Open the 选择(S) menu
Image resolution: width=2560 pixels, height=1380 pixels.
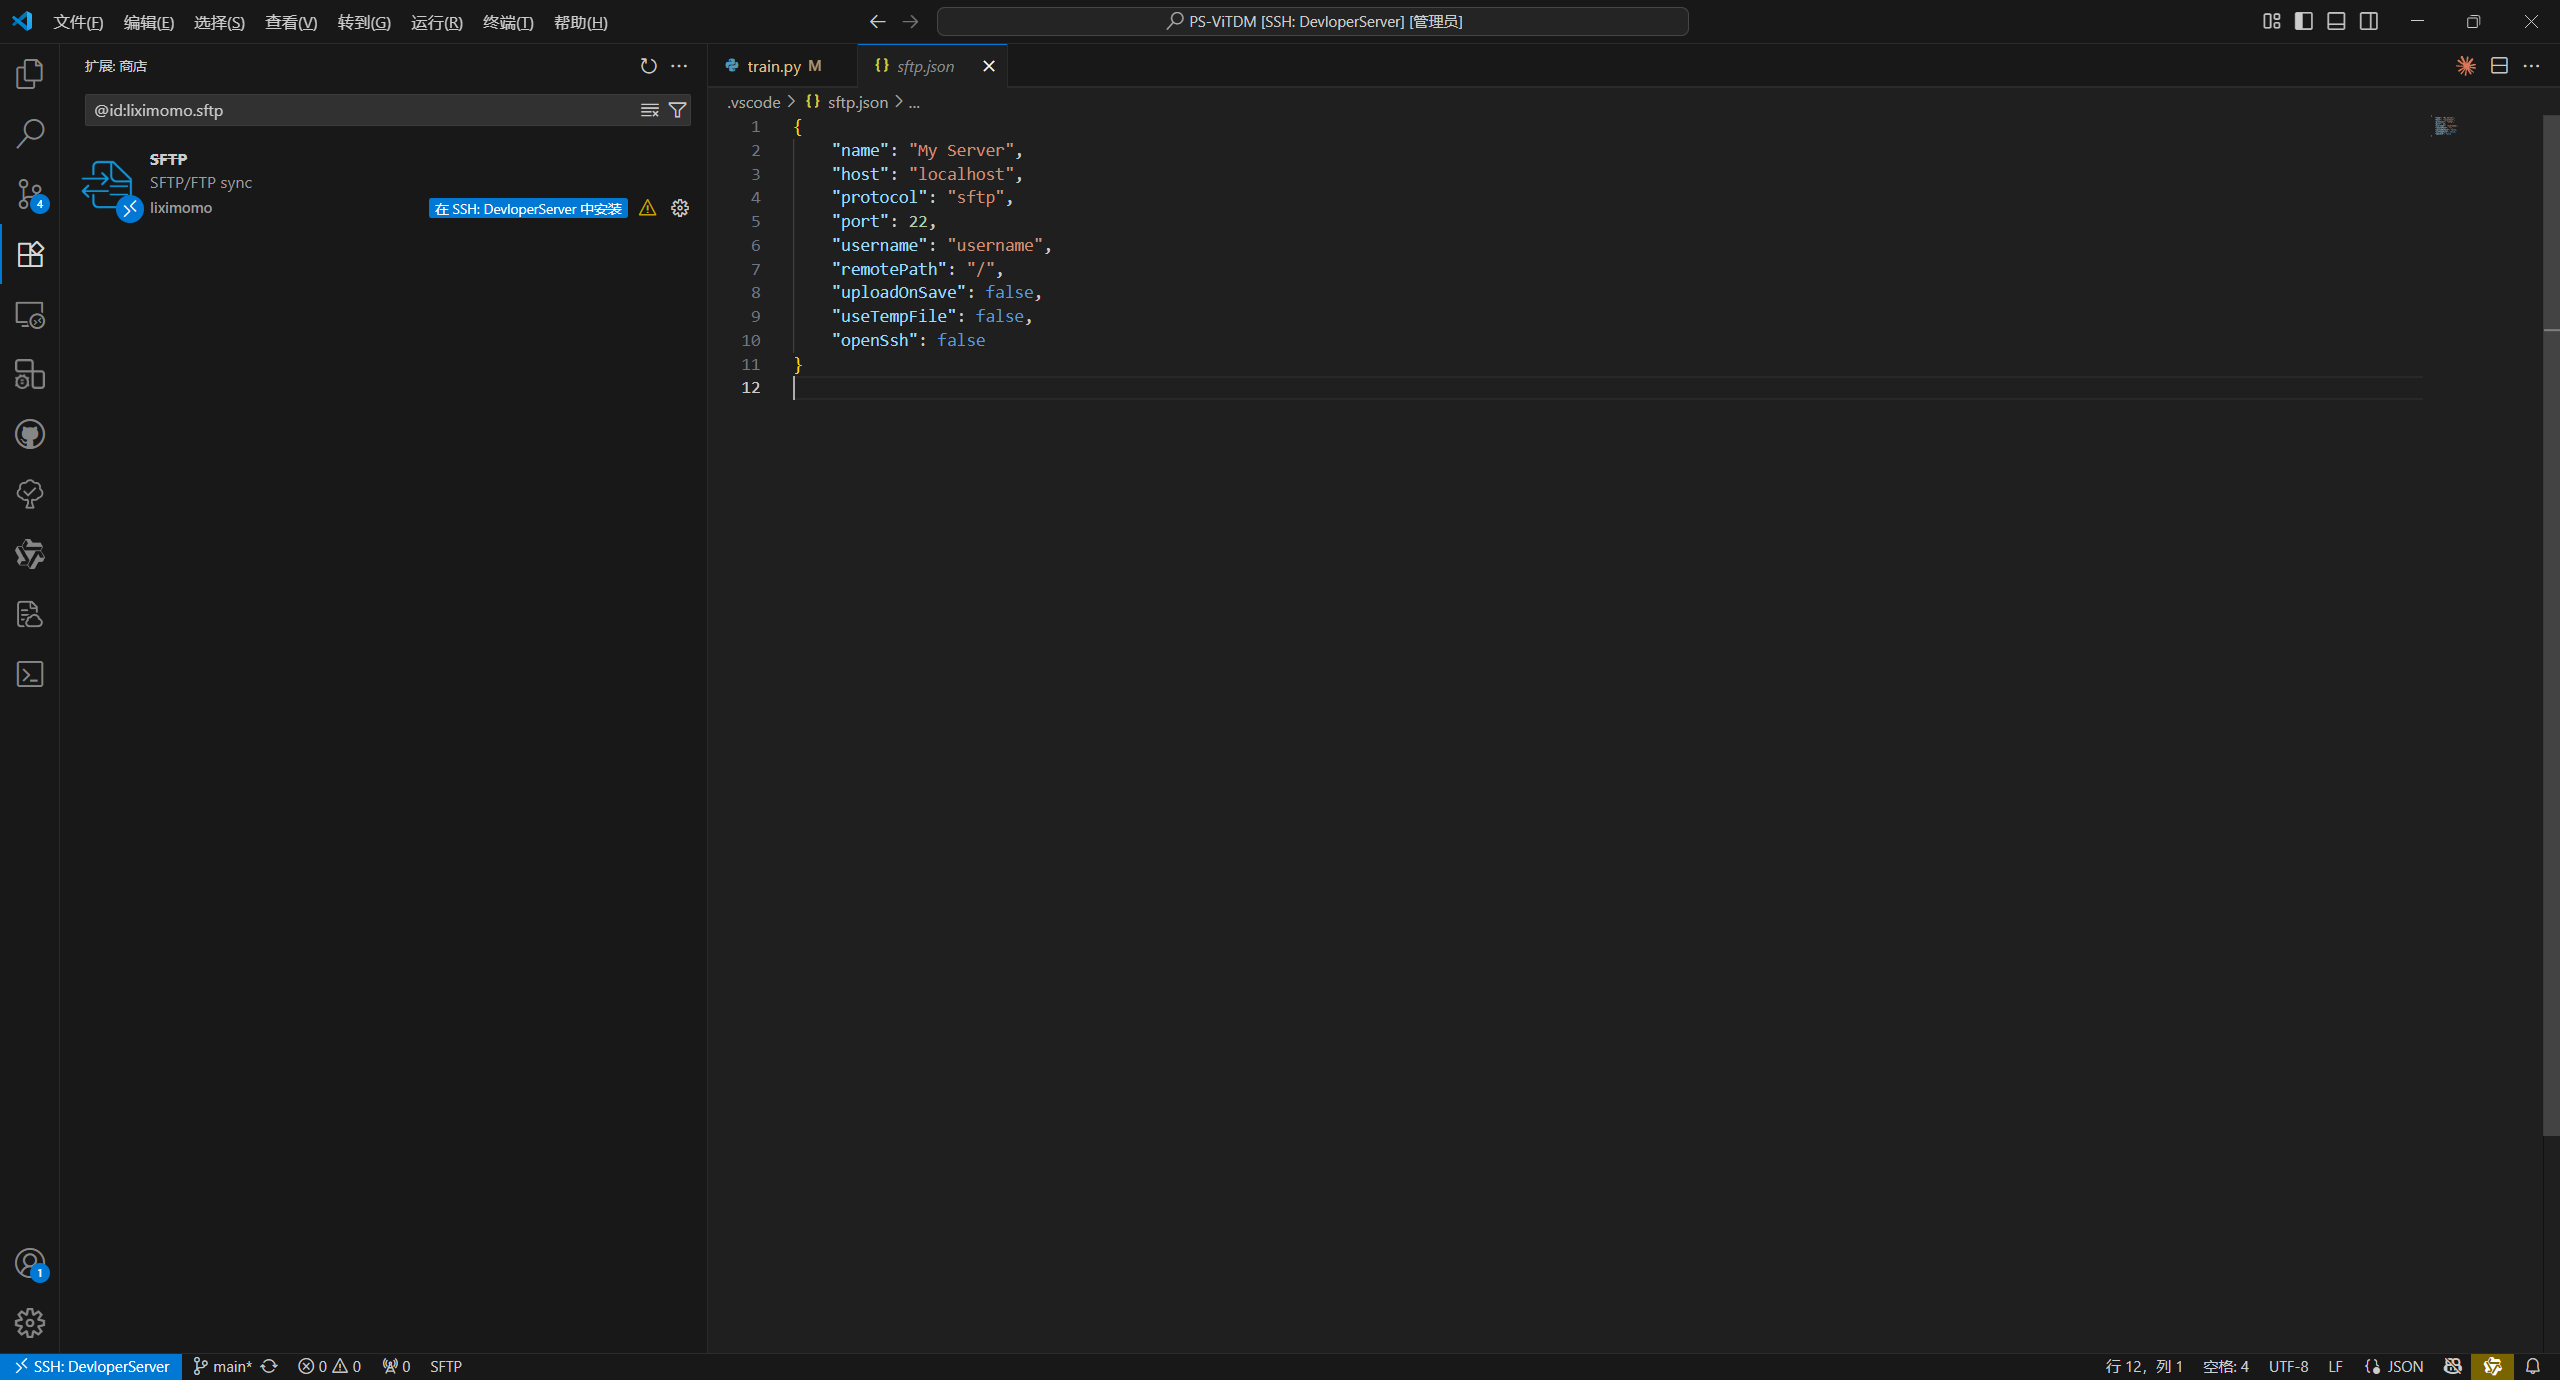(x=219, y=22)
